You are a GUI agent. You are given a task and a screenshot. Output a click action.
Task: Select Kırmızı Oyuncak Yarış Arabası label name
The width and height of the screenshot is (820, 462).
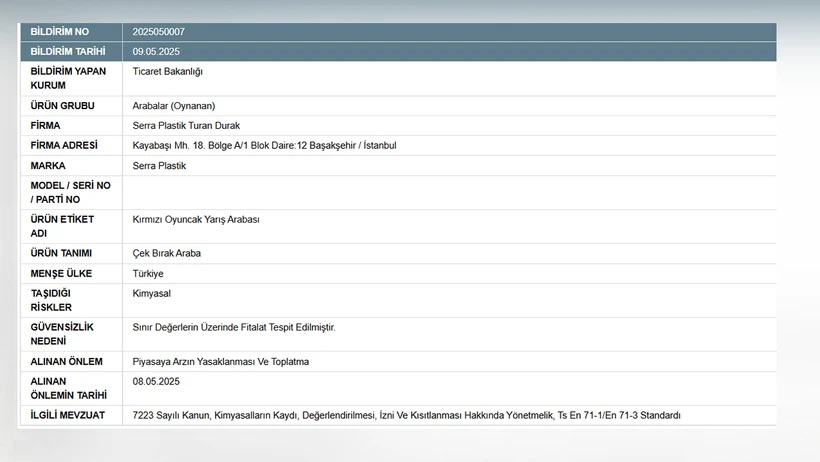[x=196, y=219]
